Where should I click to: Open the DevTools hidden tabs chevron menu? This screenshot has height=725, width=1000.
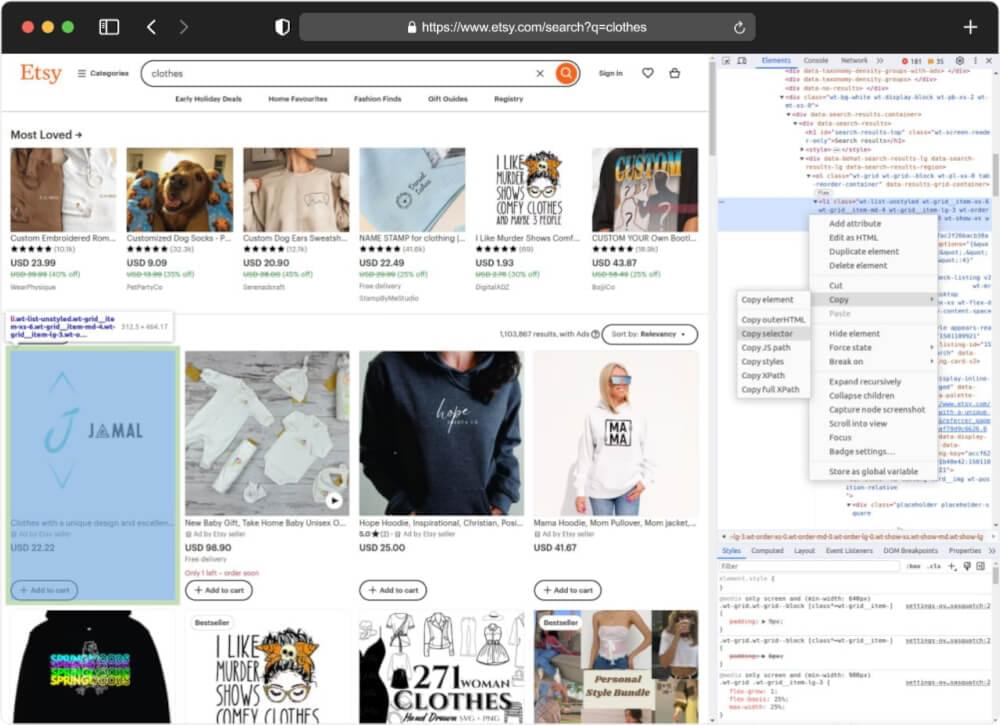878,60
